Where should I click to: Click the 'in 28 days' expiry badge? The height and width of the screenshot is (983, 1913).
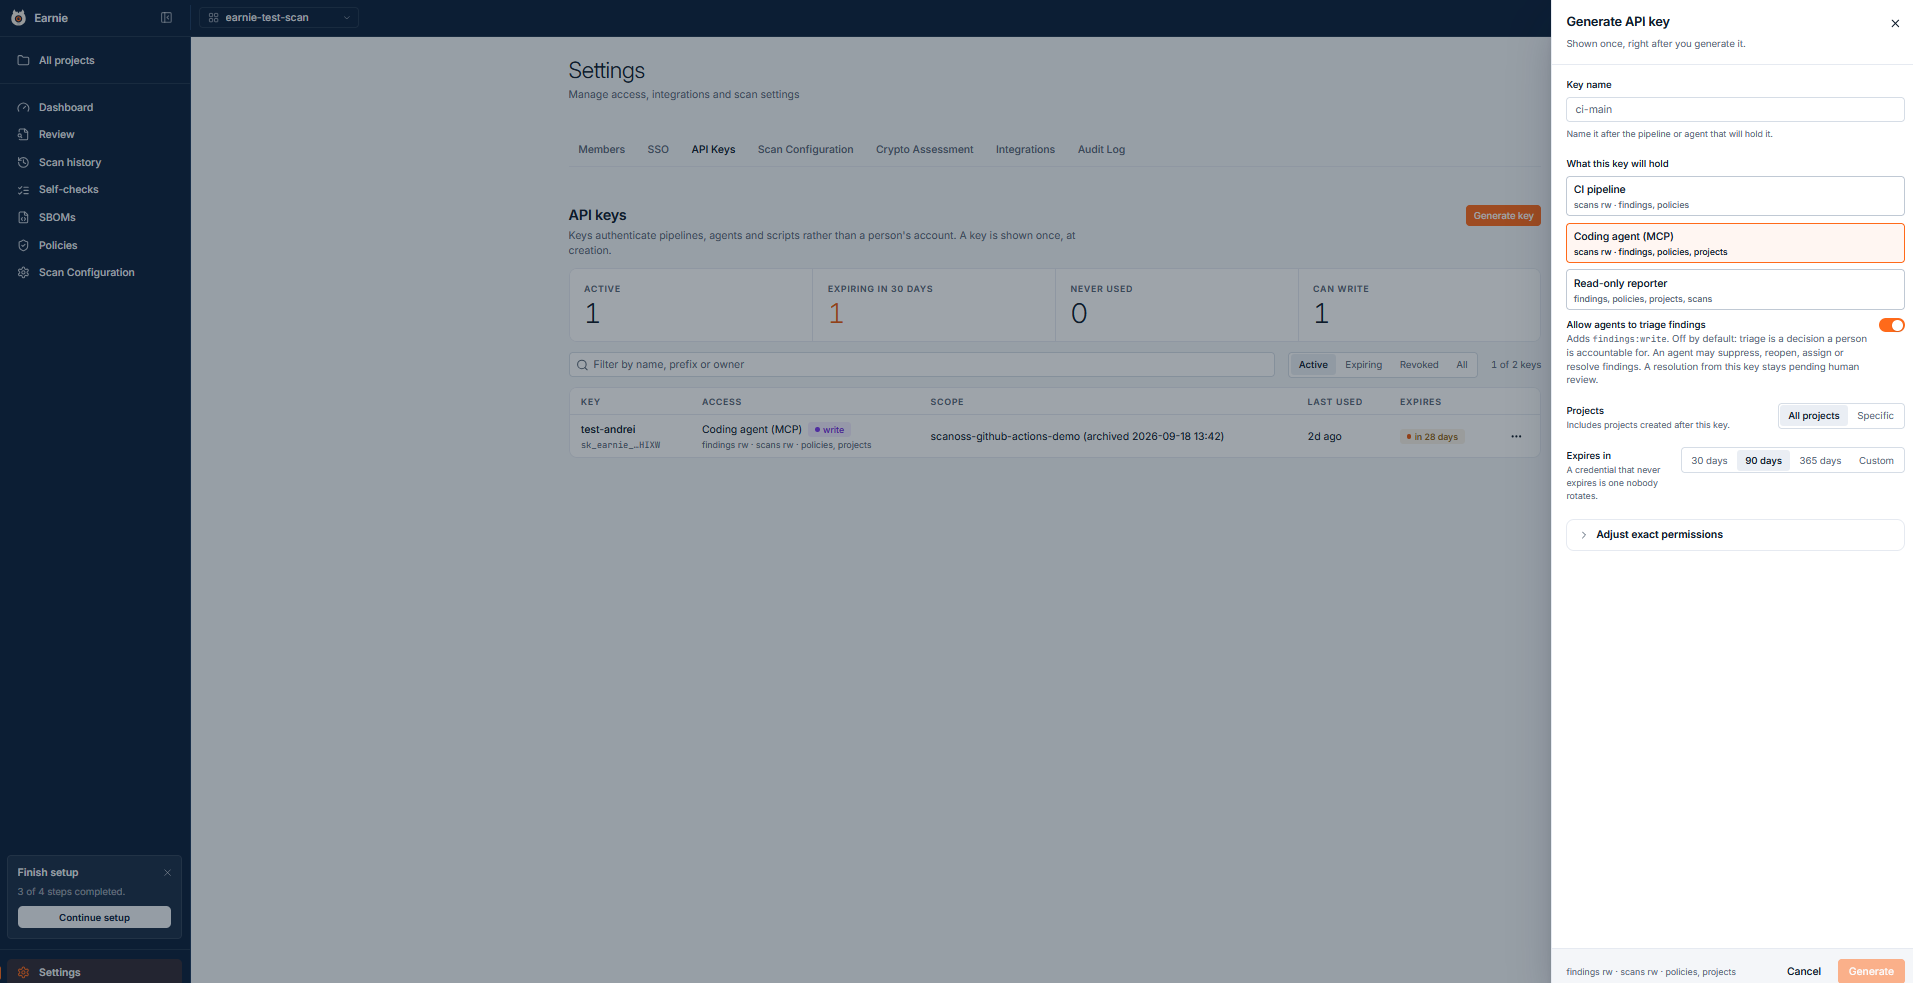click(x=1432, y=437)
